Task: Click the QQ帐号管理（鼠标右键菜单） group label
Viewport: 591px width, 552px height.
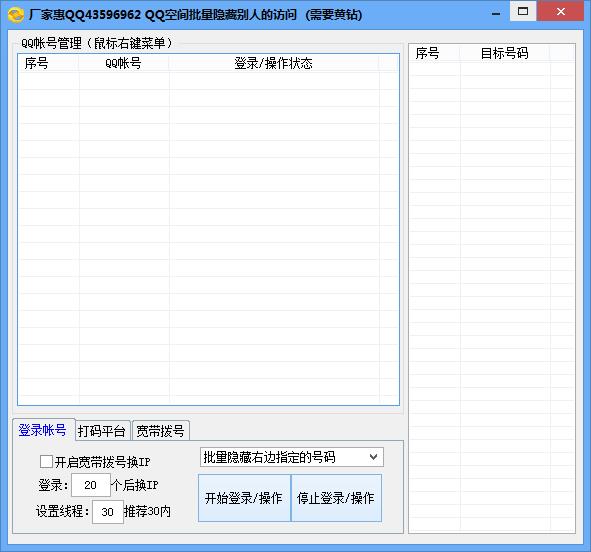Action: [96, 43]
